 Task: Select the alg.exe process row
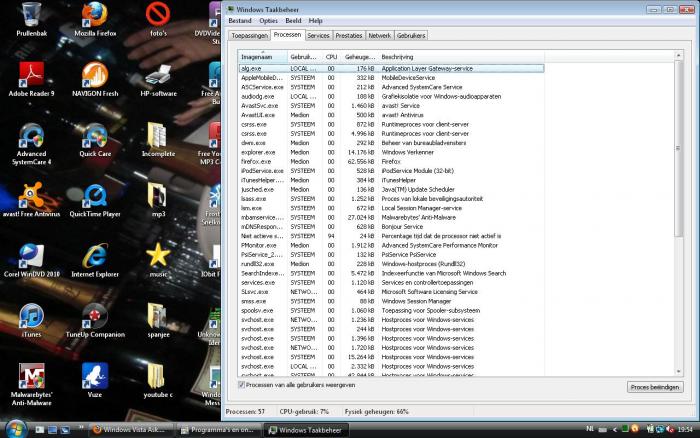[x=391, y=68]
